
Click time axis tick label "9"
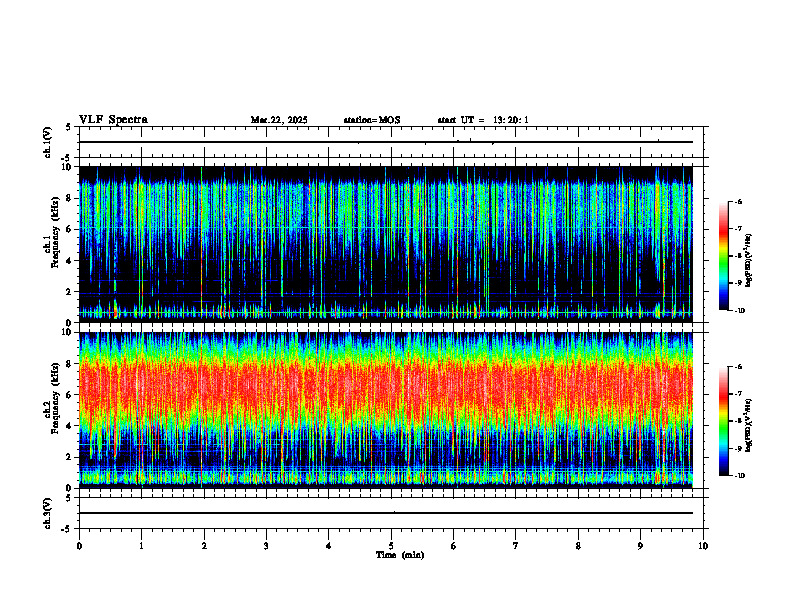[x=640, y=546]
